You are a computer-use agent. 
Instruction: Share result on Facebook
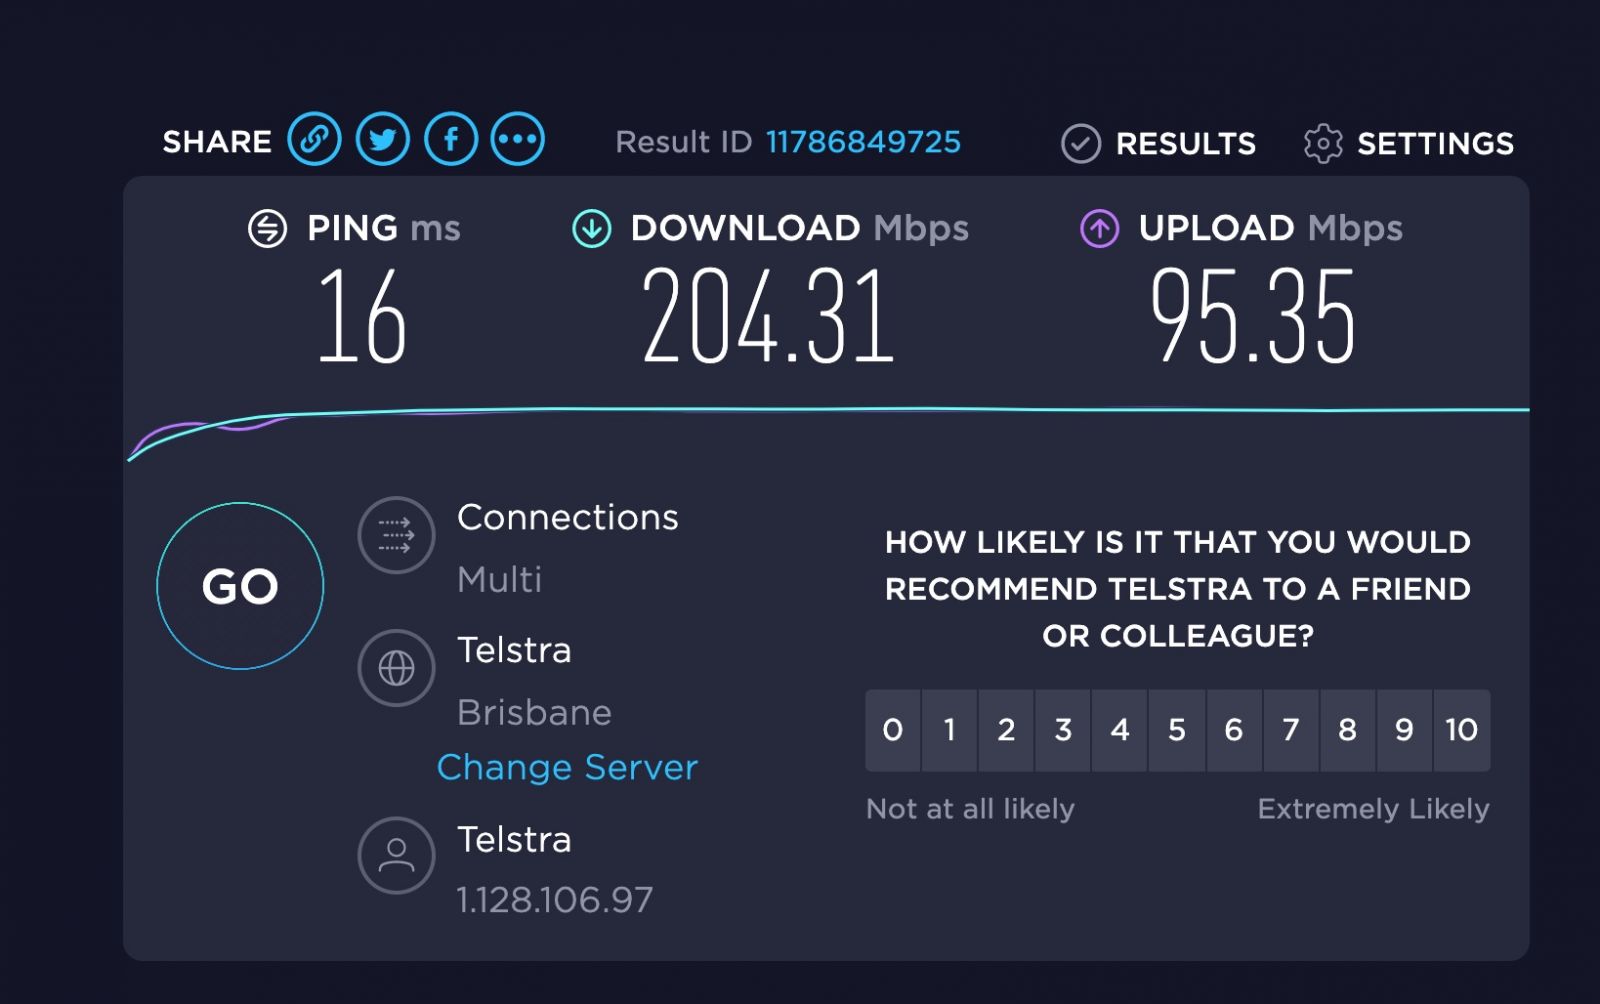451,139
